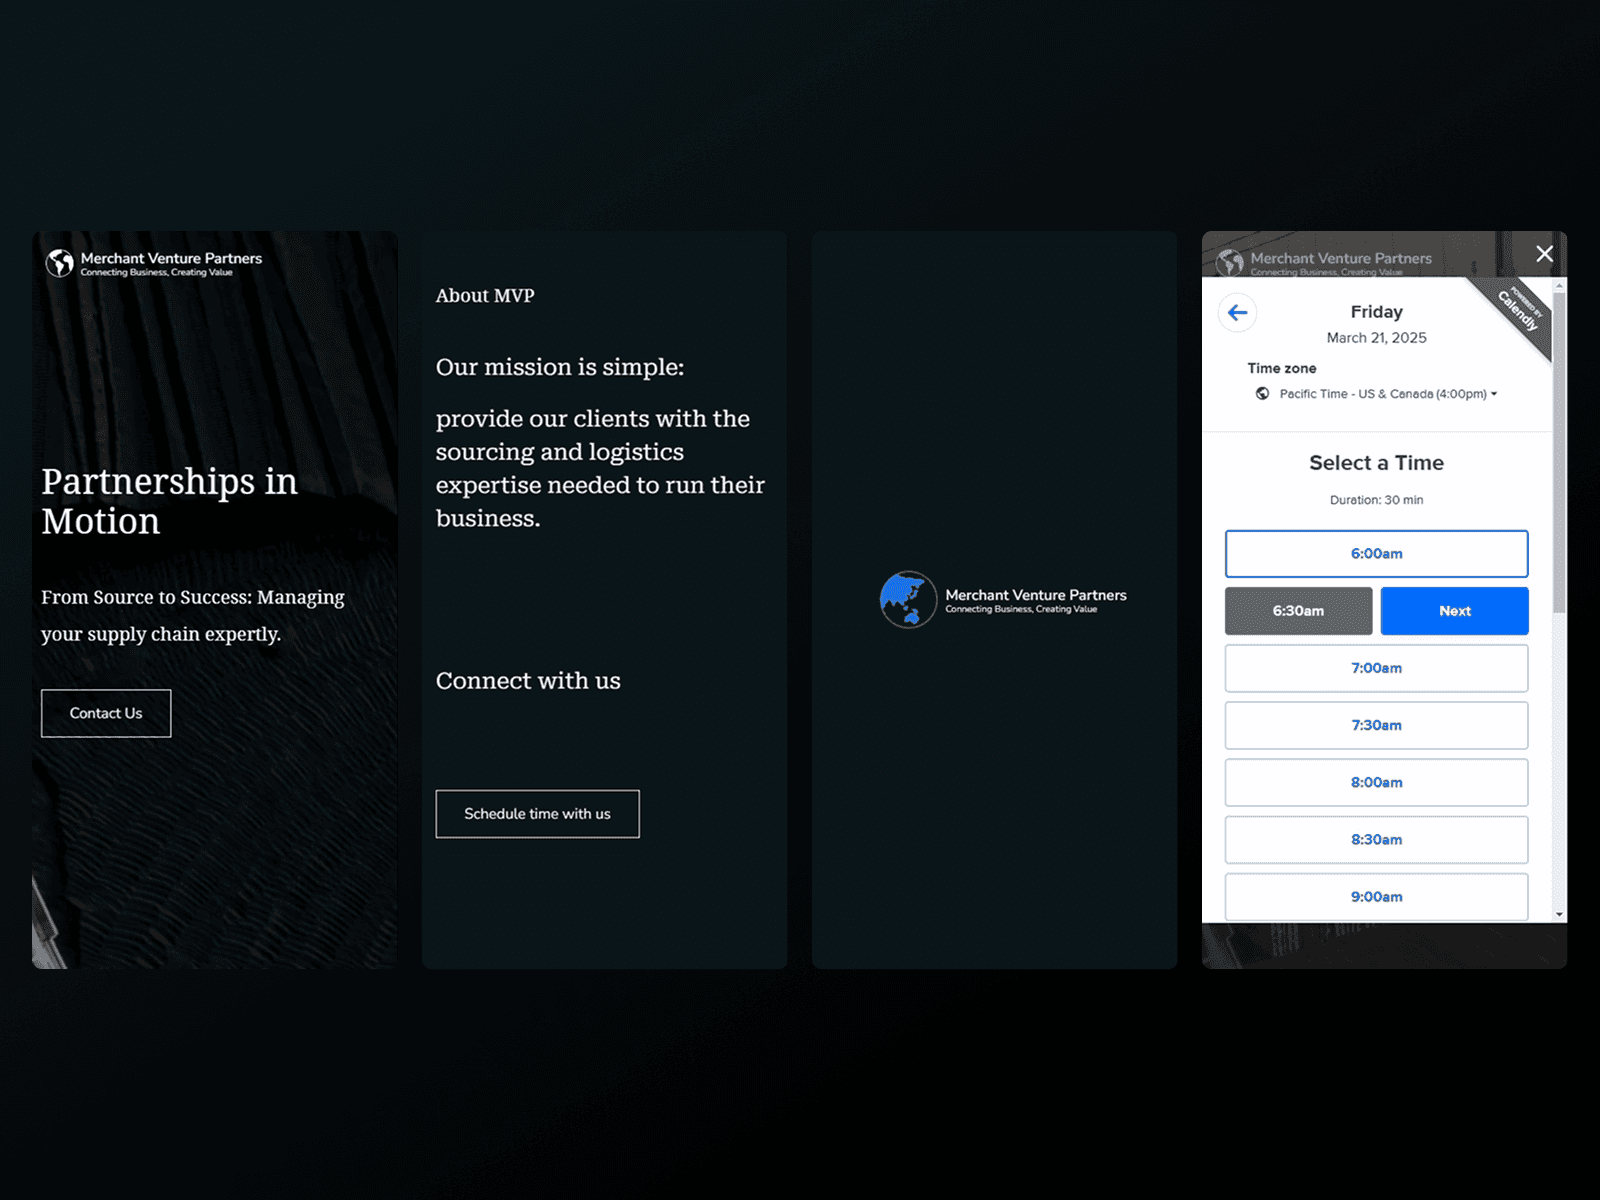Select the 6:00am time slot
This screenshot has width=1600, height=1200.
click(1376, 554)
